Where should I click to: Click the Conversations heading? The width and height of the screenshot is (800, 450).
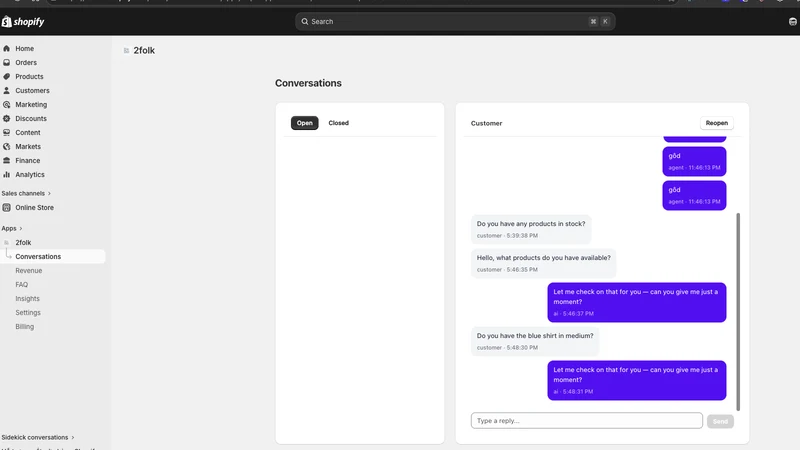[x=308, y=83]
